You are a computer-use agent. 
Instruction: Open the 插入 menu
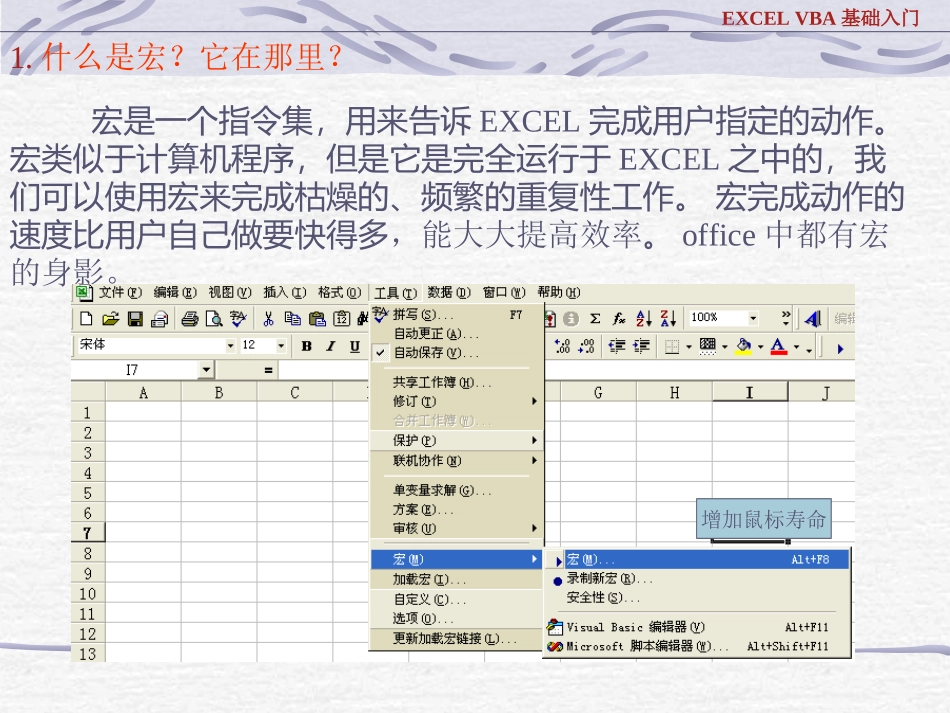tap(285, 293)
